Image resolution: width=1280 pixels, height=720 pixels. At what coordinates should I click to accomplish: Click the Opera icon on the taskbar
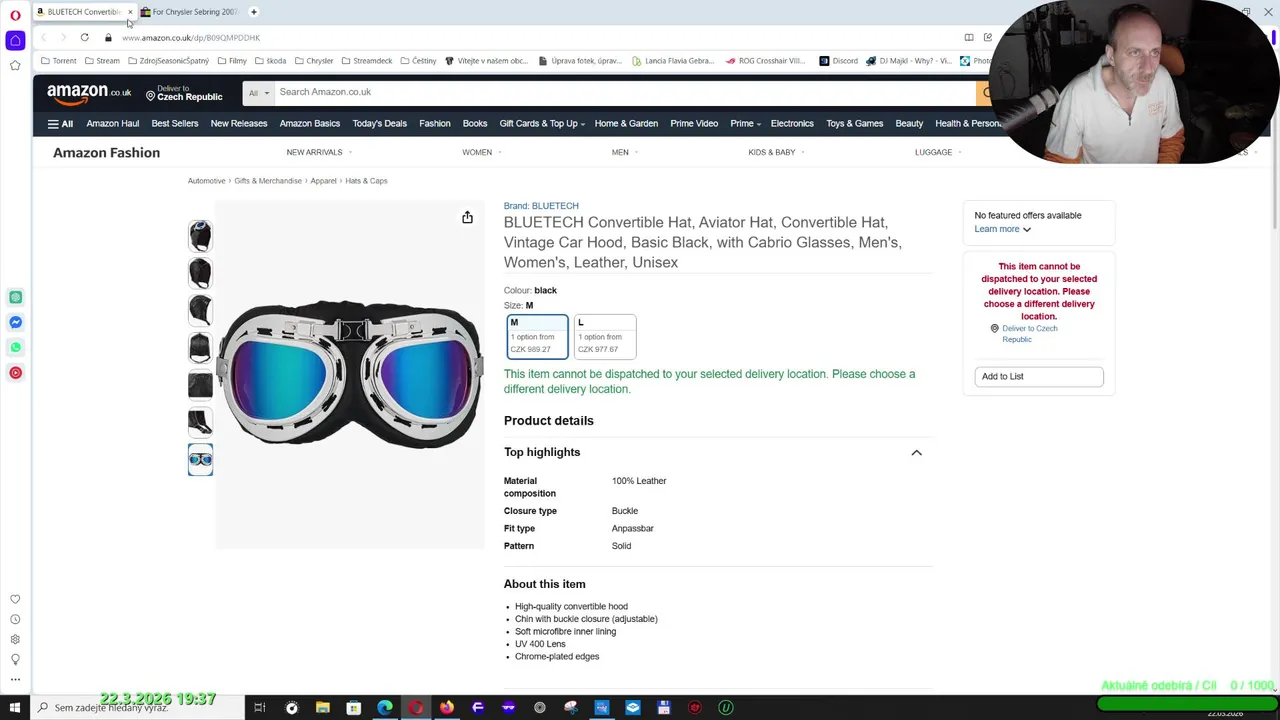point(415,707)
